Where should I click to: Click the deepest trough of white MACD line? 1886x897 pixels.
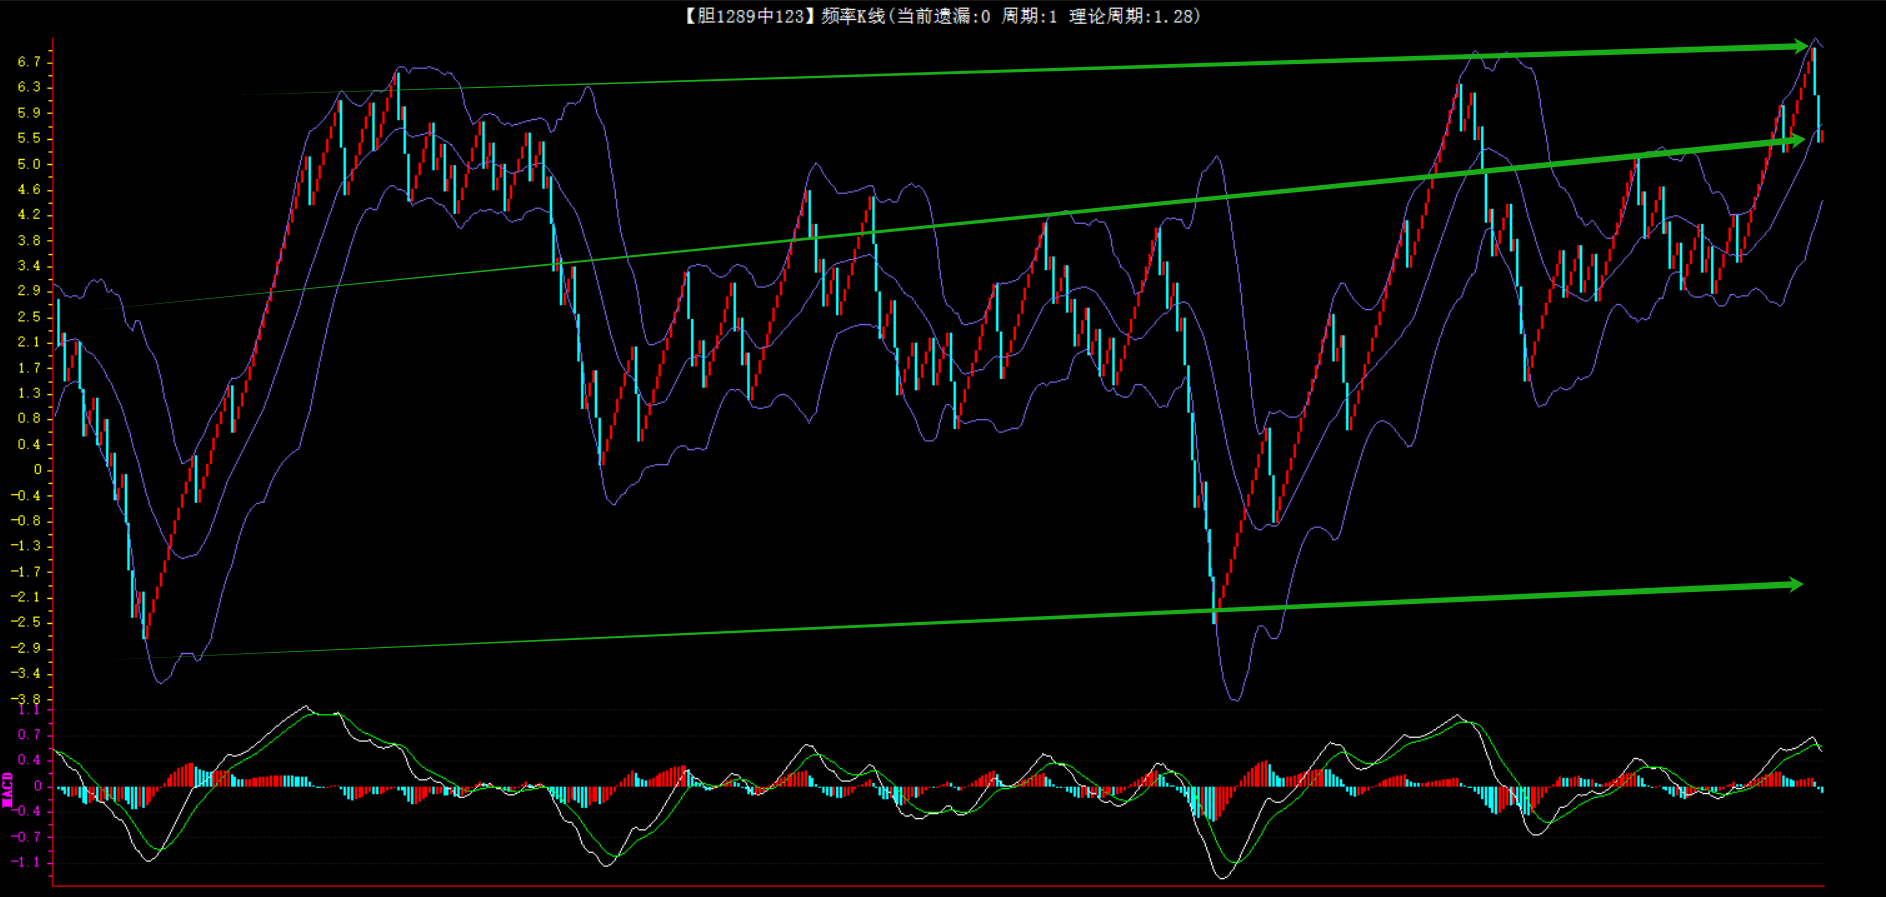1223,877
